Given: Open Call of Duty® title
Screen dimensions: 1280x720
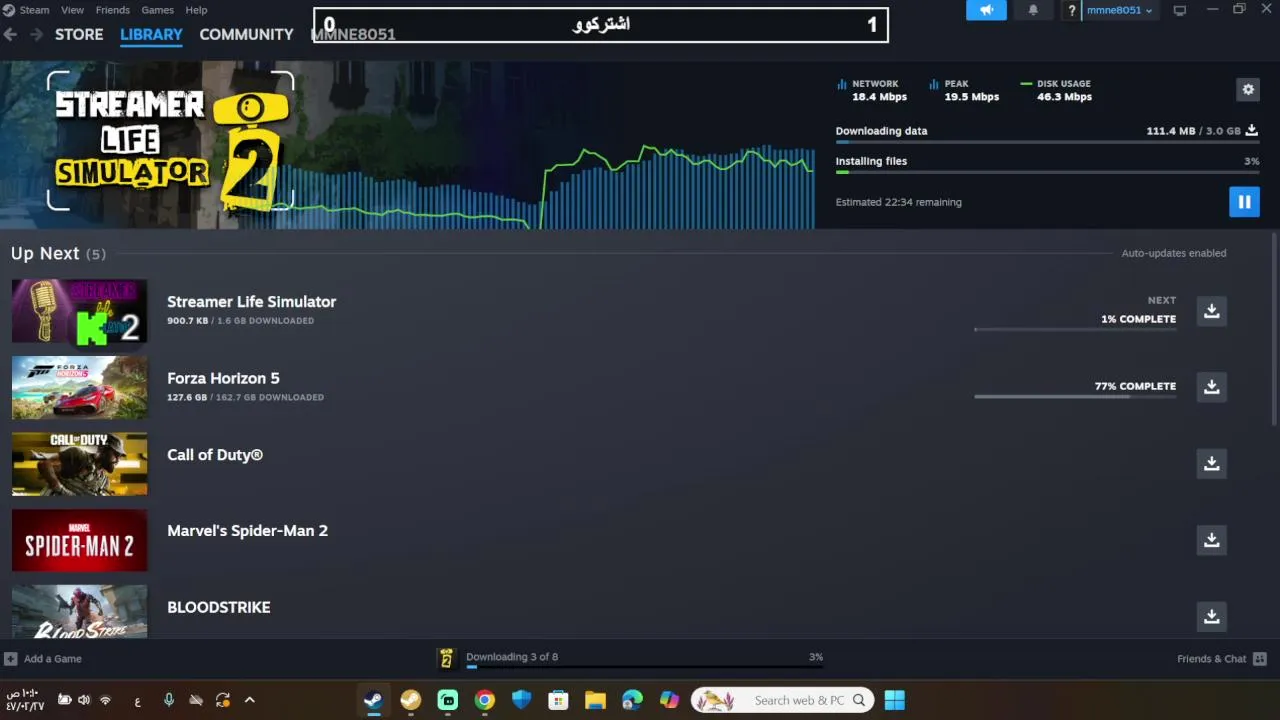Looking at the screenshot, I should click(215, 455).
